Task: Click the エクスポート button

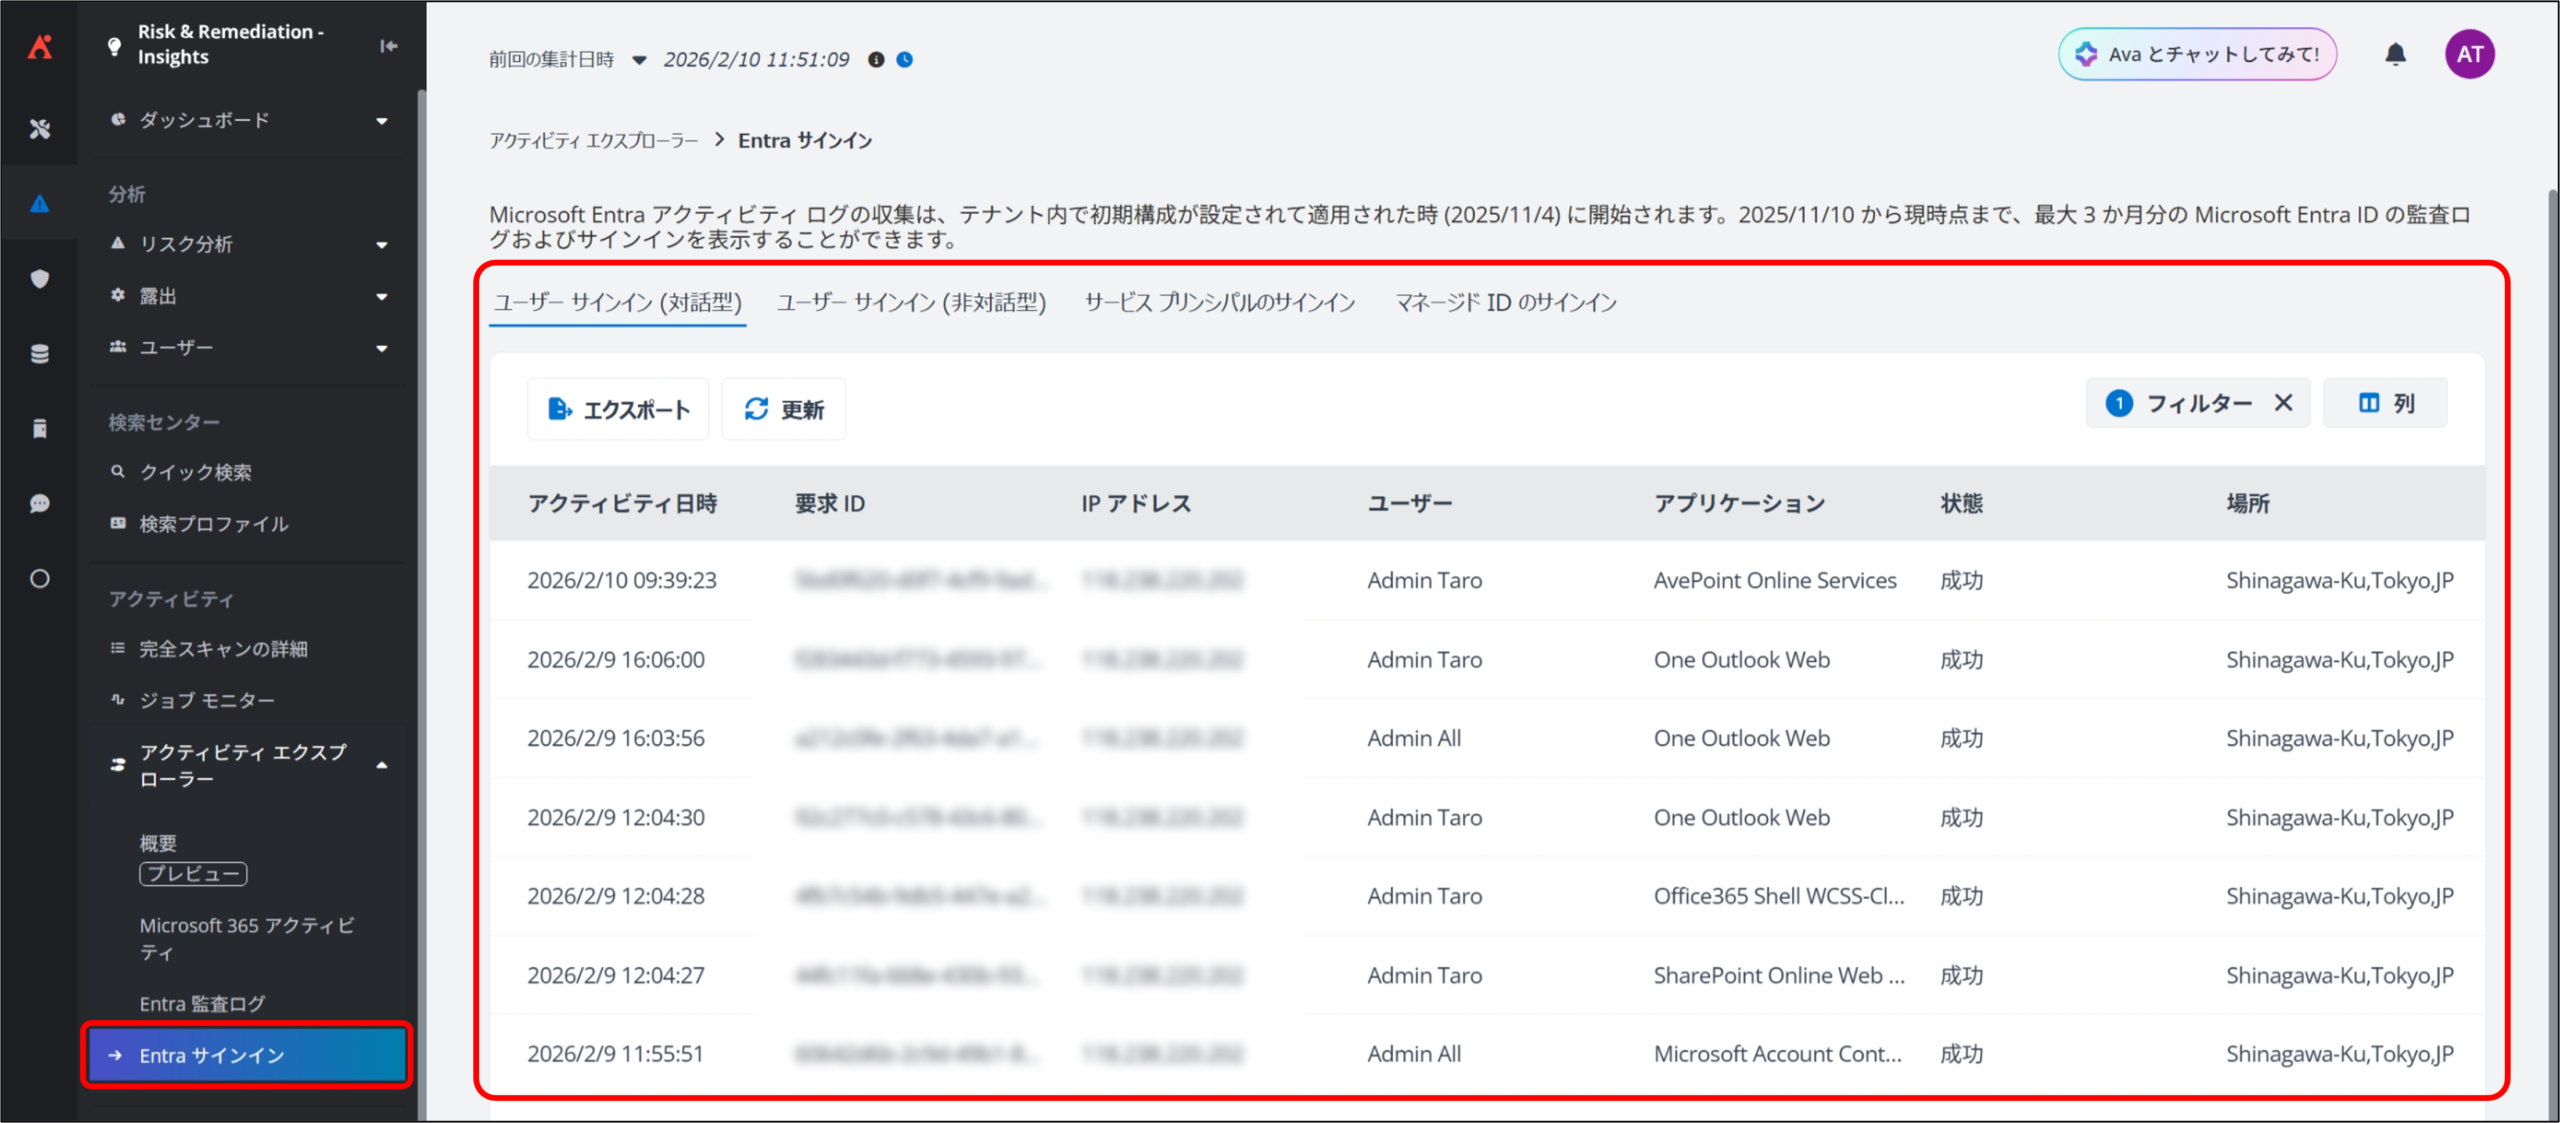Action: (x=618, y=409)
